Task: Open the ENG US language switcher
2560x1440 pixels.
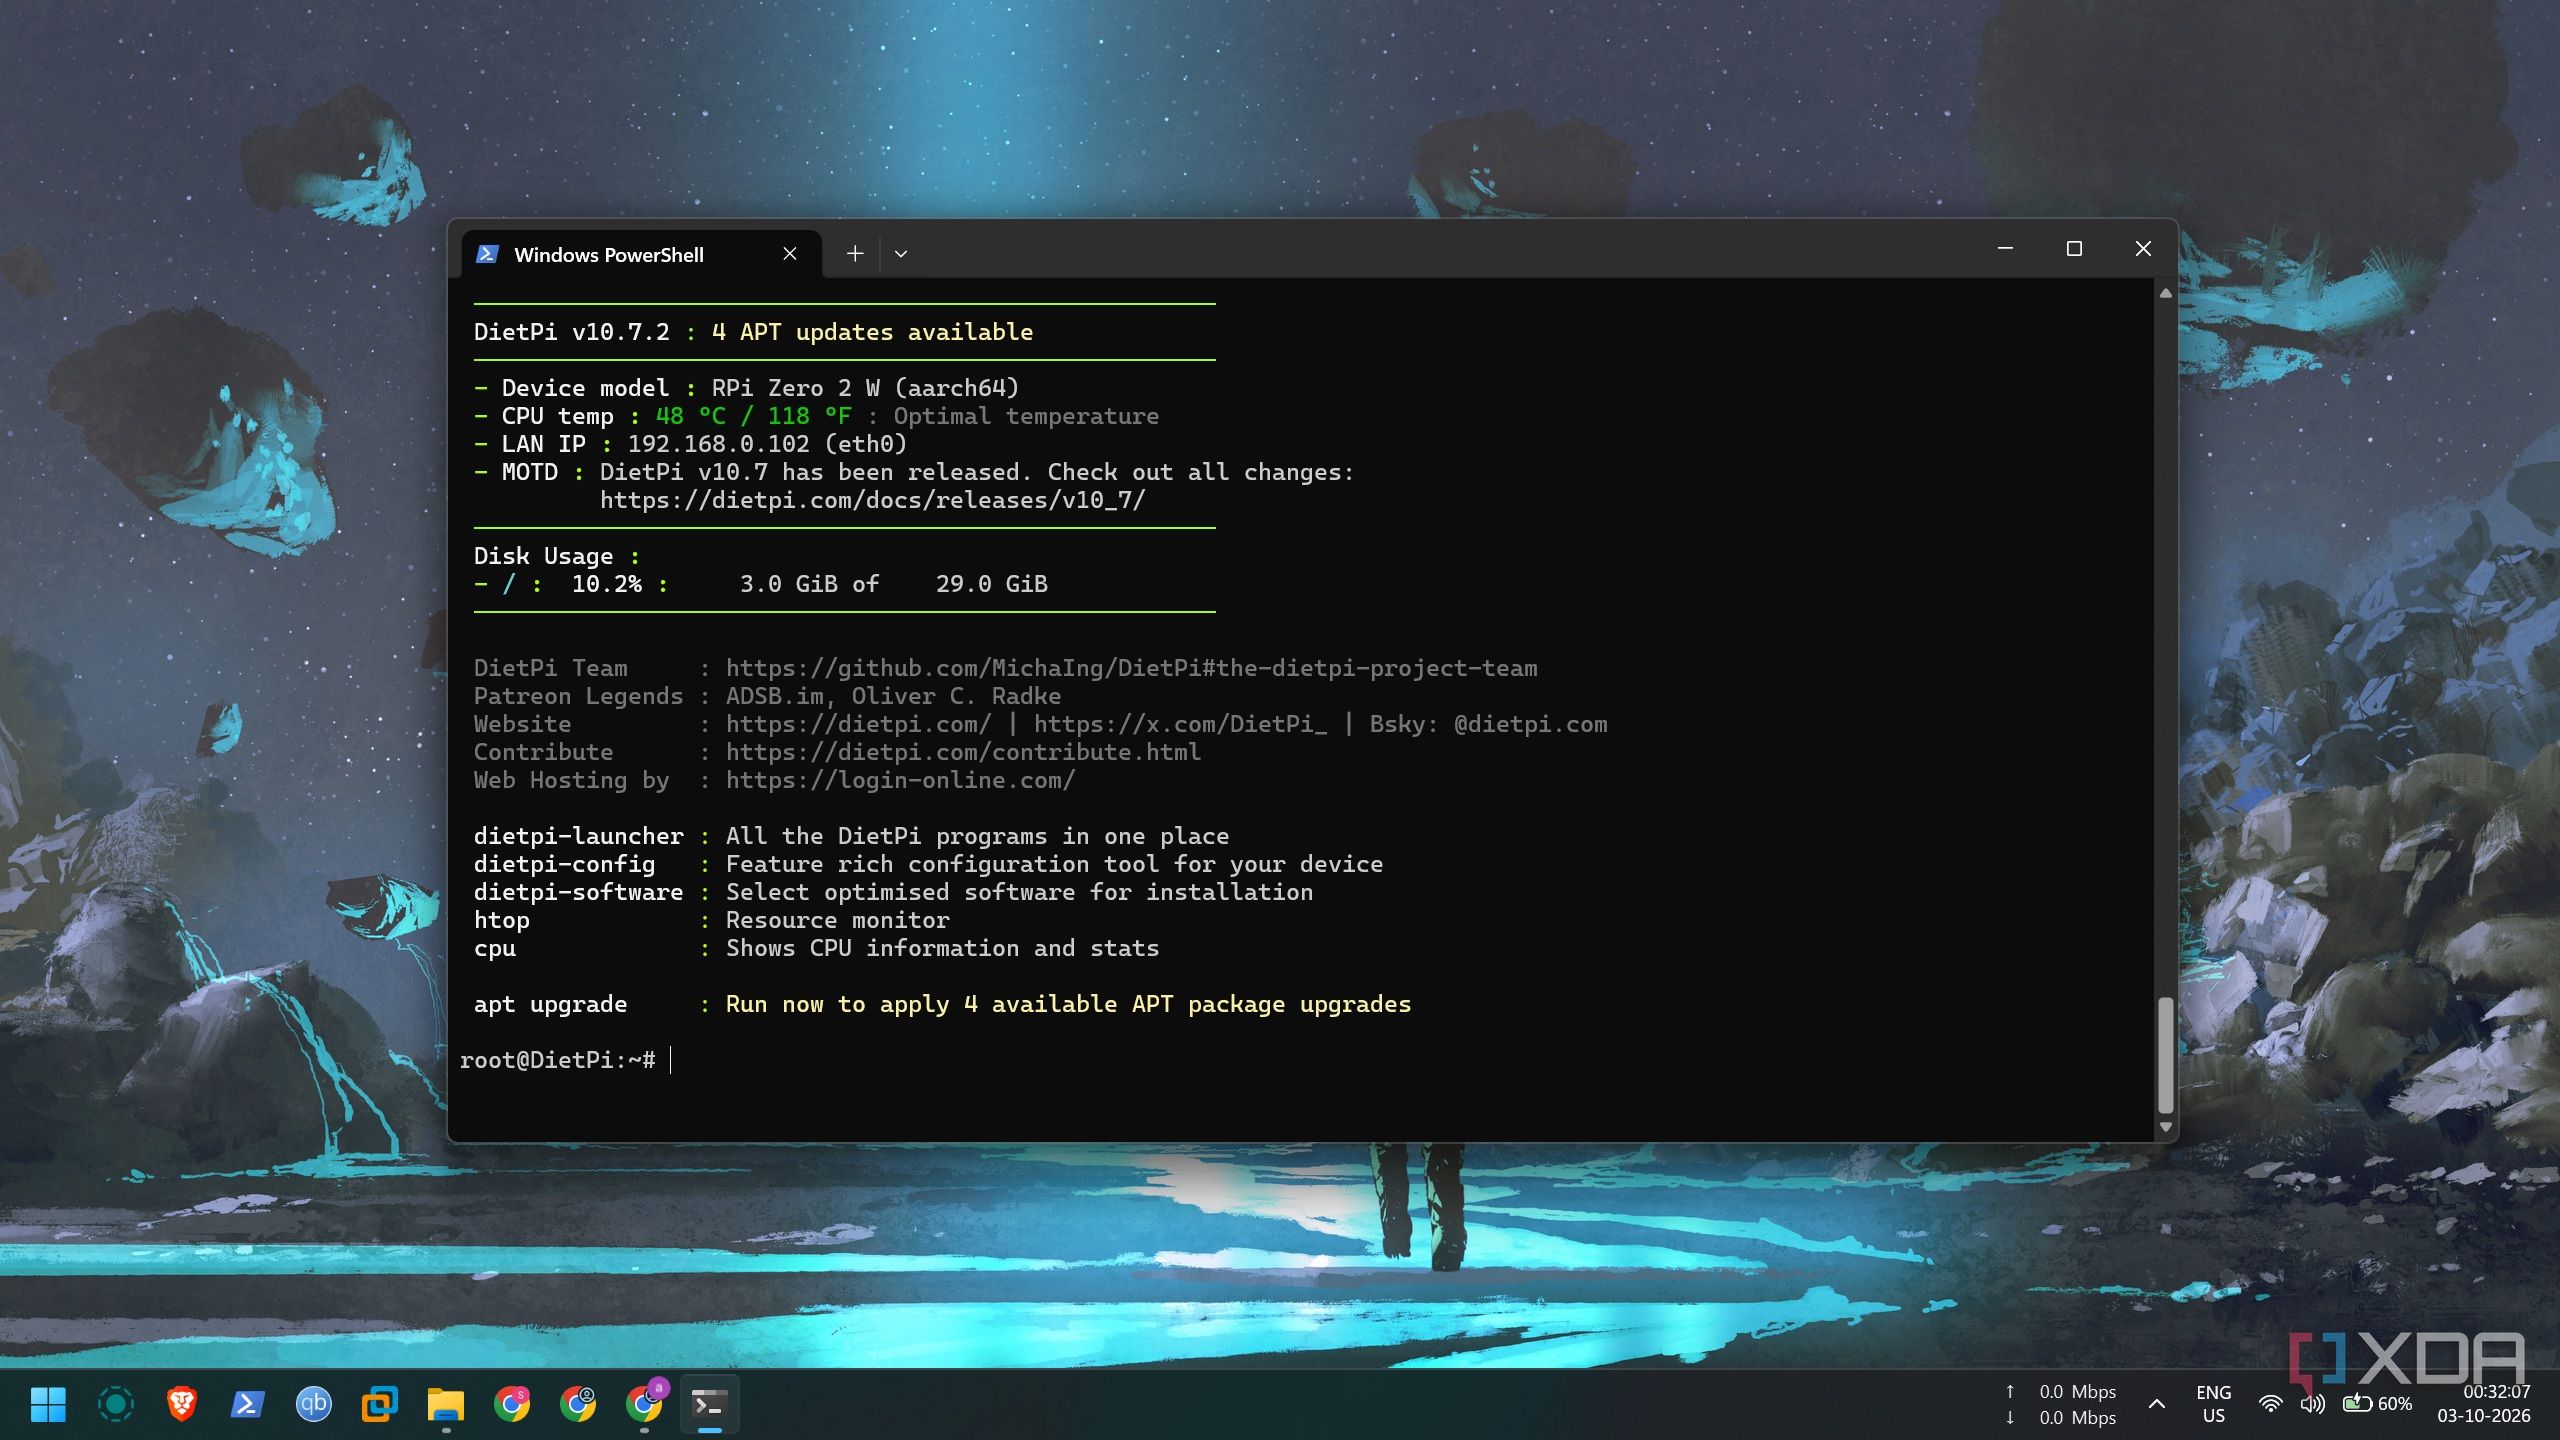Action: (x=2213, y=1404)
